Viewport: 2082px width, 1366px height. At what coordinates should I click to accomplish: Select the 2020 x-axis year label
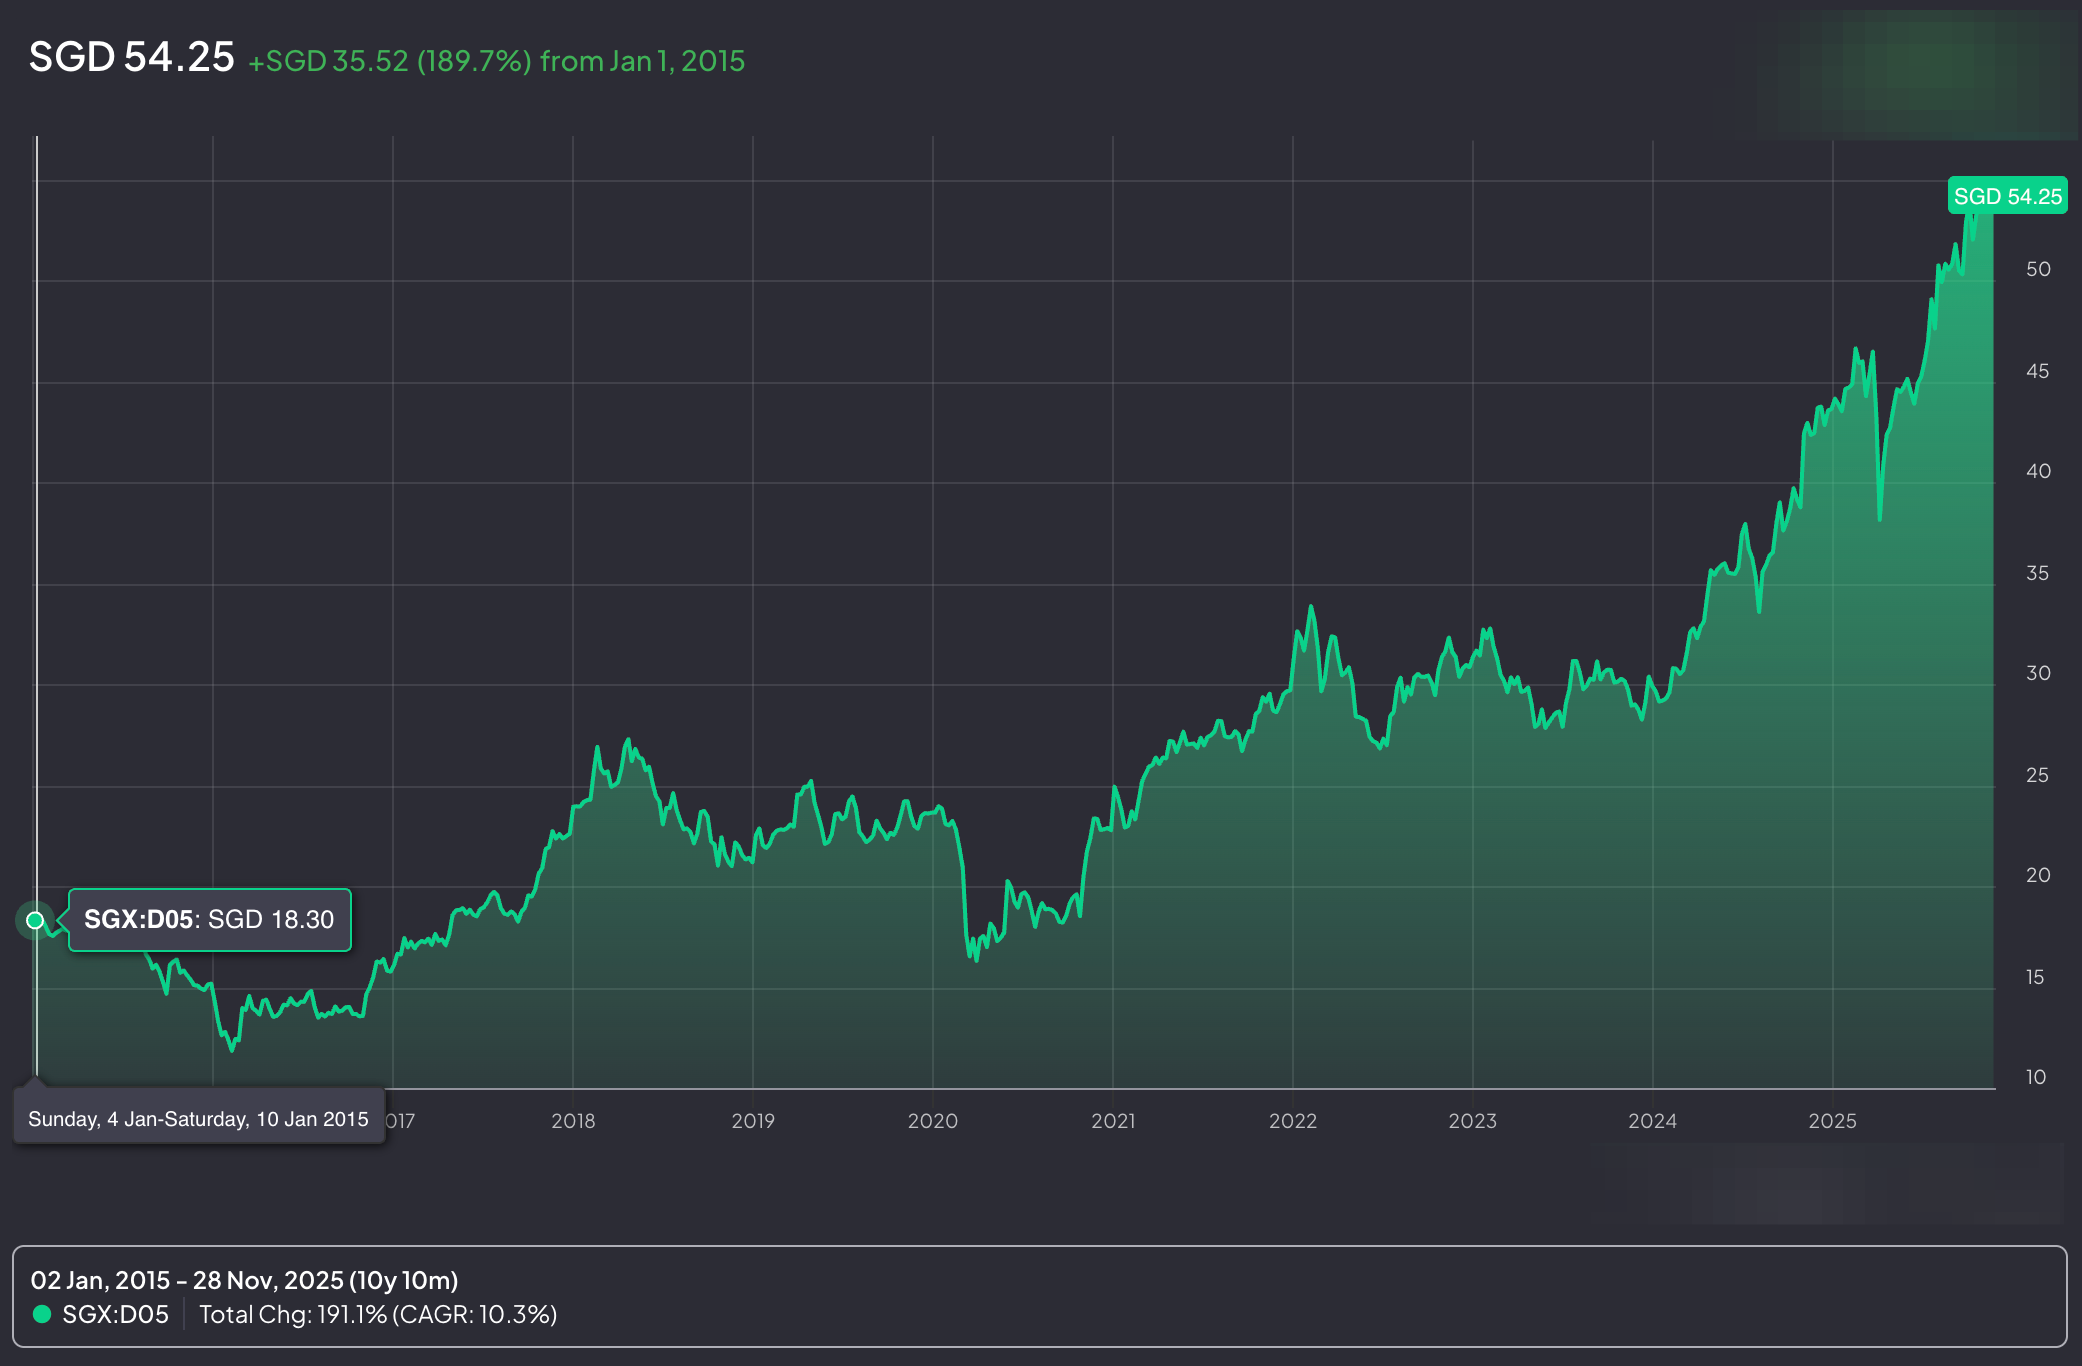[933, 1121]
